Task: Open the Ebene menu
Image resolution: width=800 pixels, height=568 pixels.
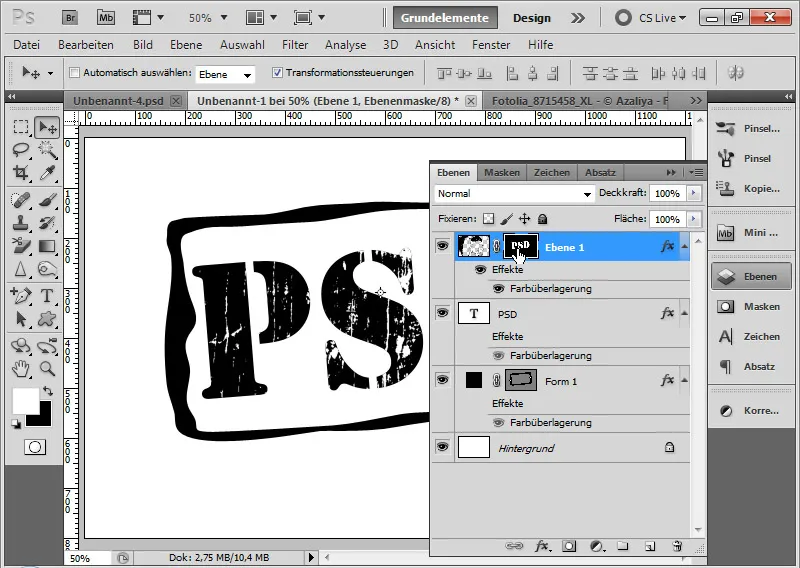Action: [x=186, y=45]
